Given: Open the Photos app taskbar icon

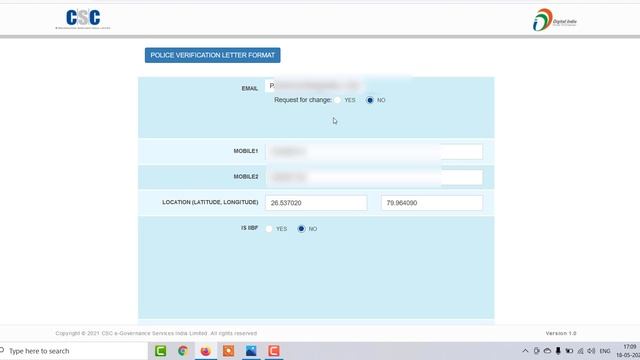Looking at the screenshot, I should point(251,351).
